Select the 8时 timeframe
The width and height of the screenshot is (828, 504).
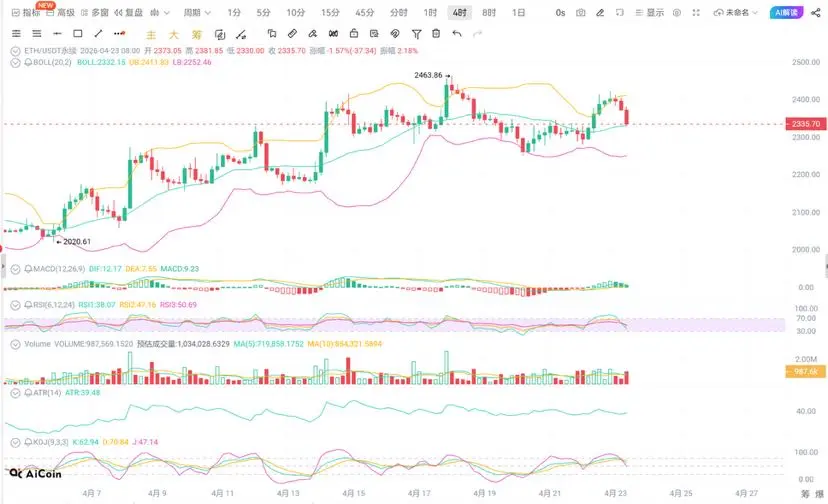pos(489,12)
